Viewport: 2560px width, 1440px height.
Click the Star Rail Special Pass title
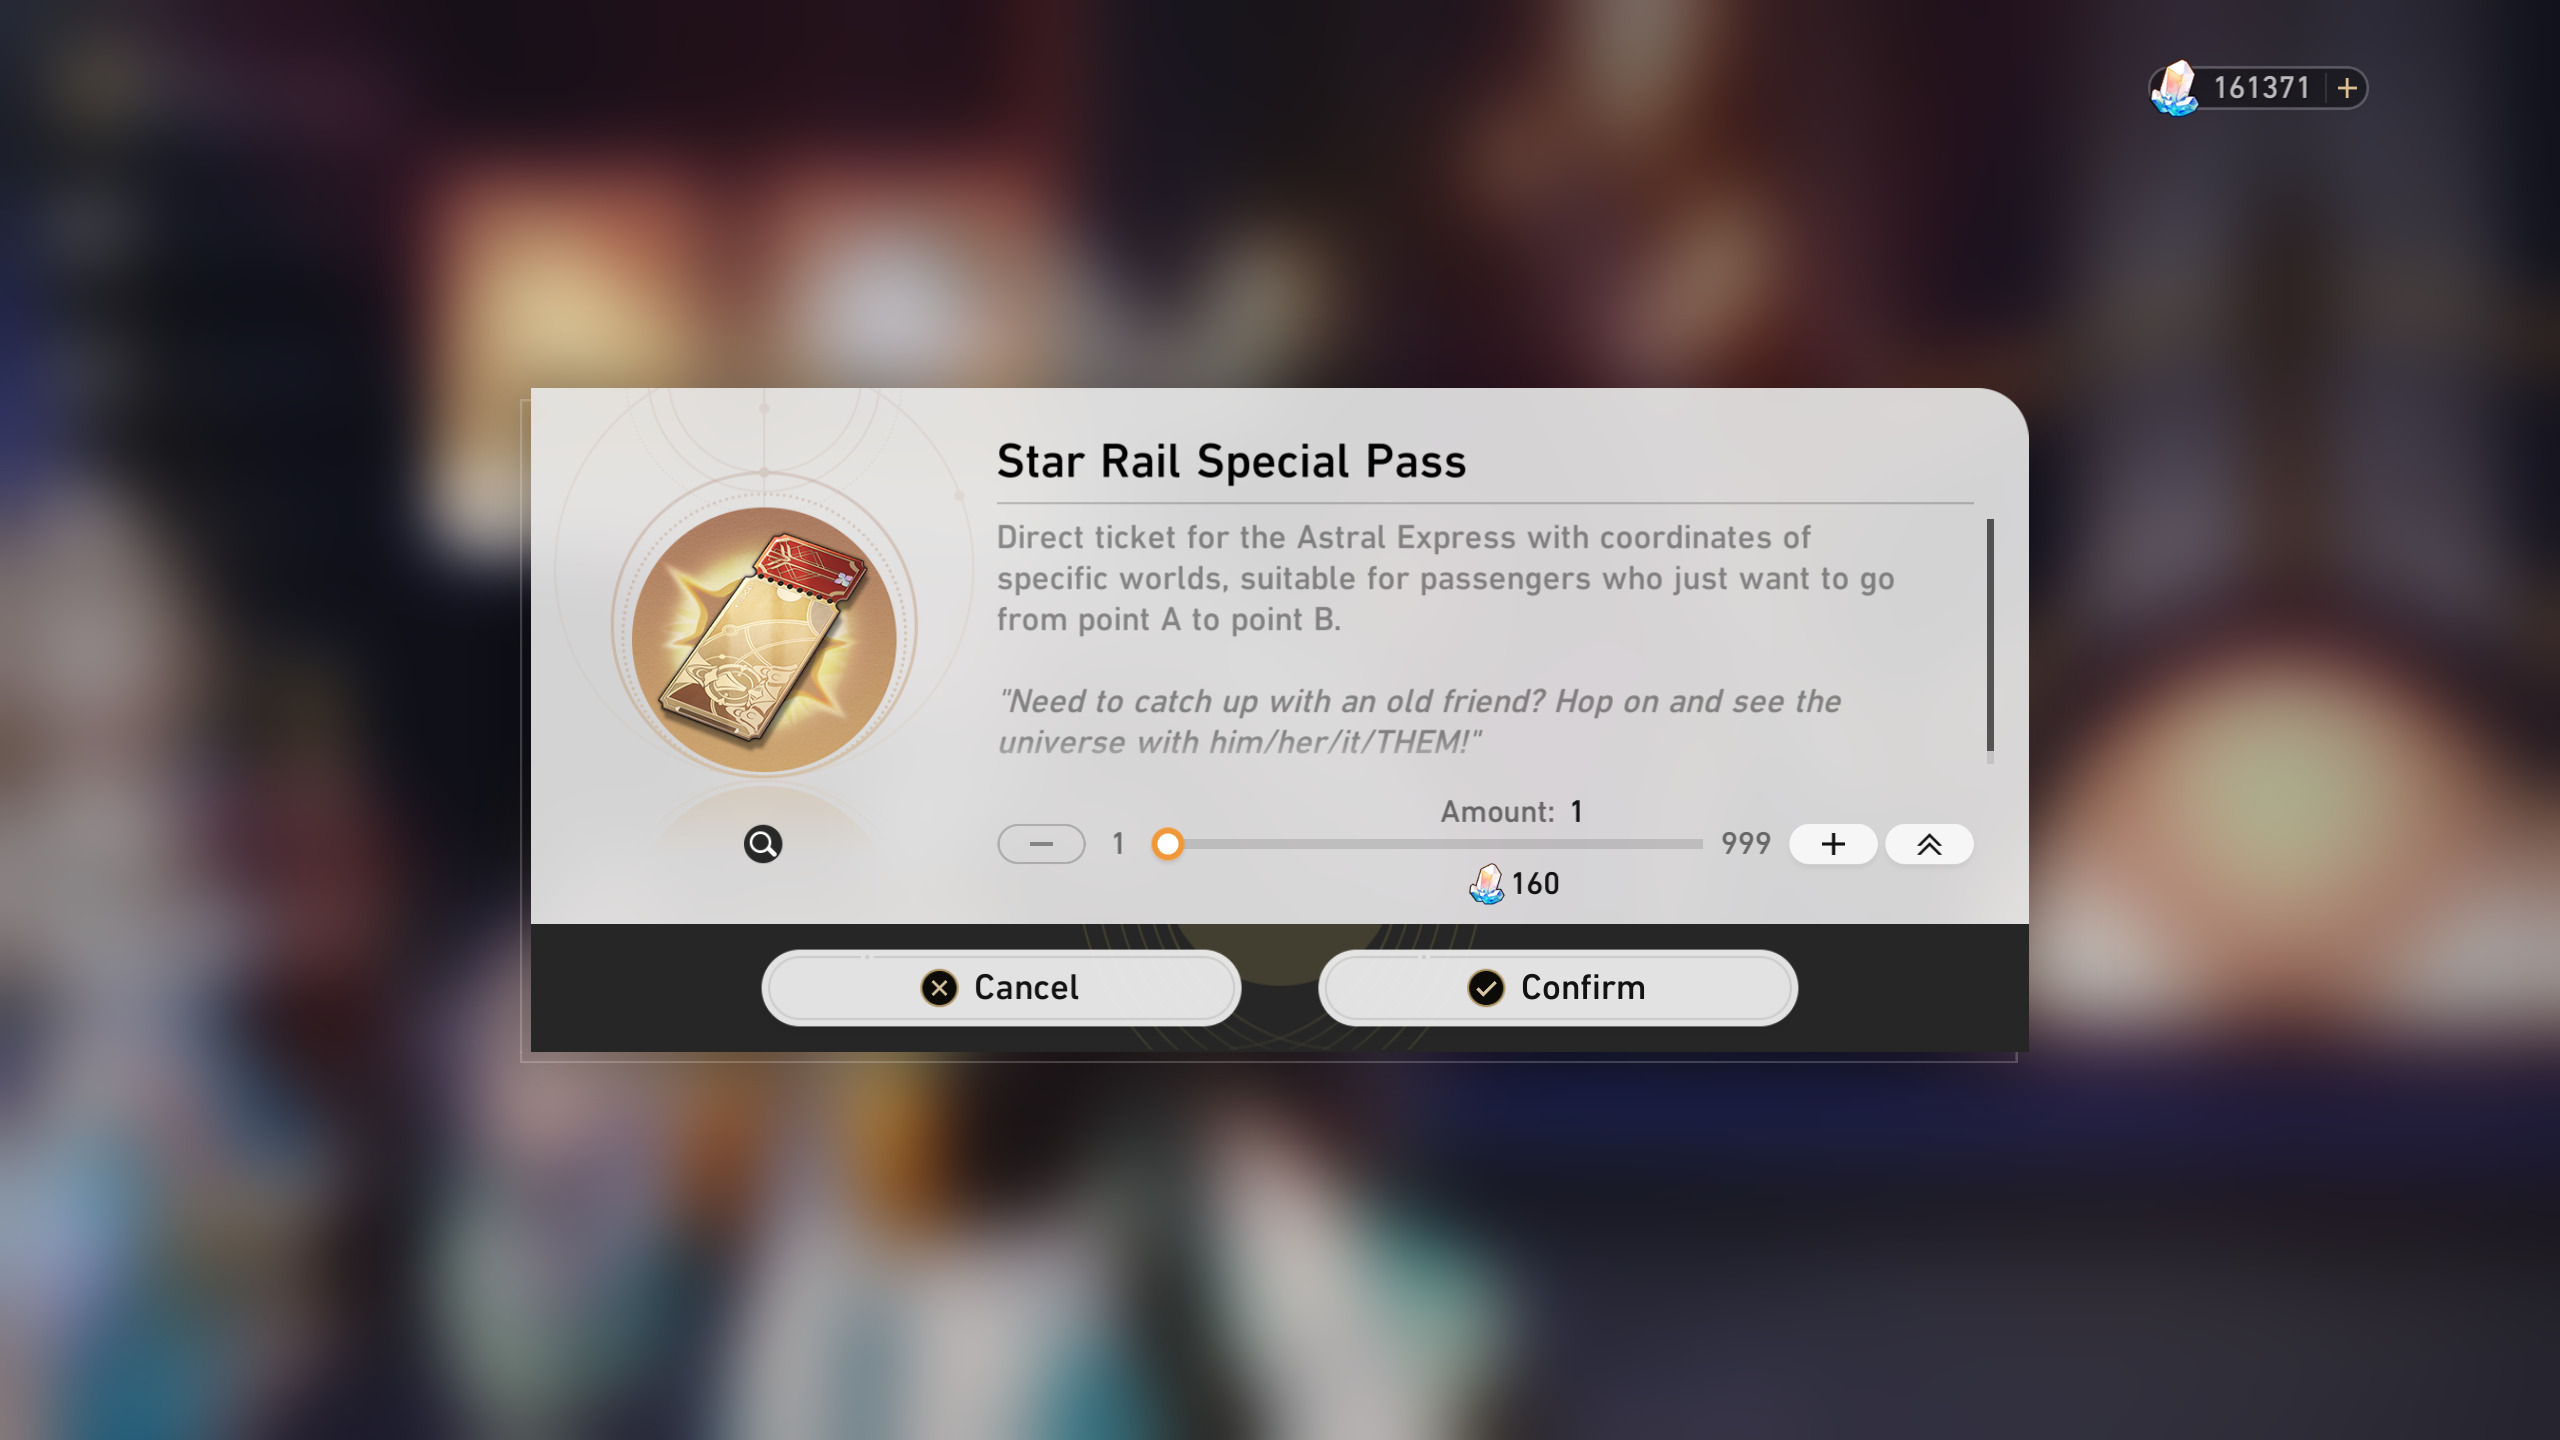1231,461
